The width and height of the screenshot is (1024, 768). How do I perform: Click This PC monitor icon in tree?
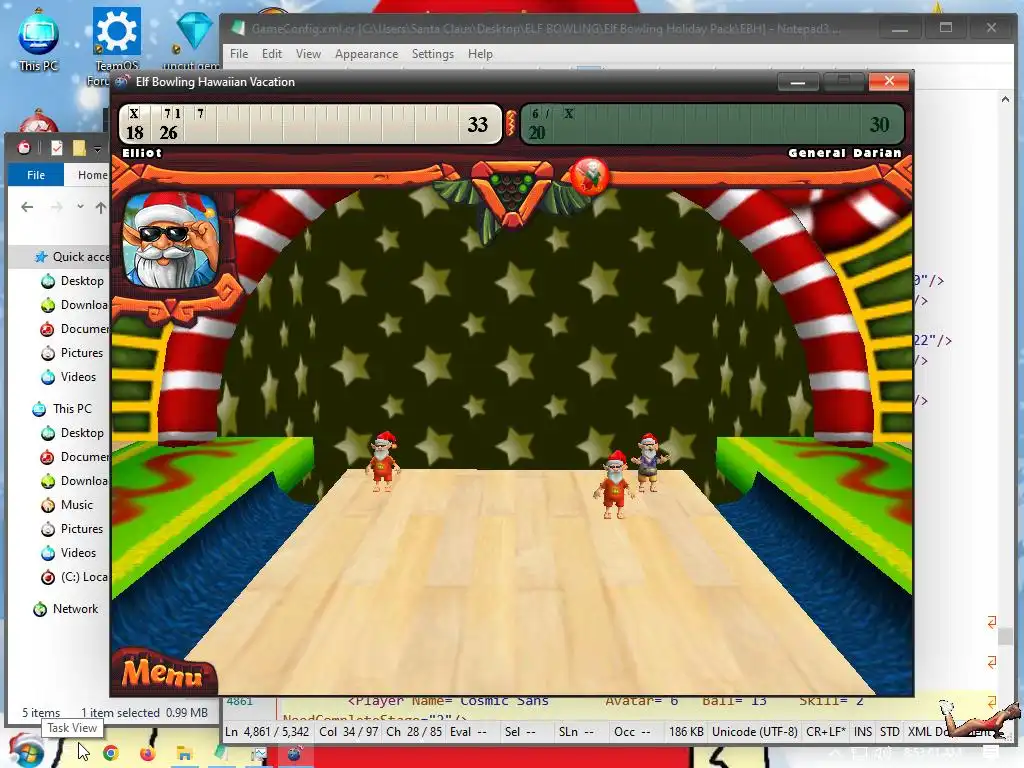tap(39, 409)
